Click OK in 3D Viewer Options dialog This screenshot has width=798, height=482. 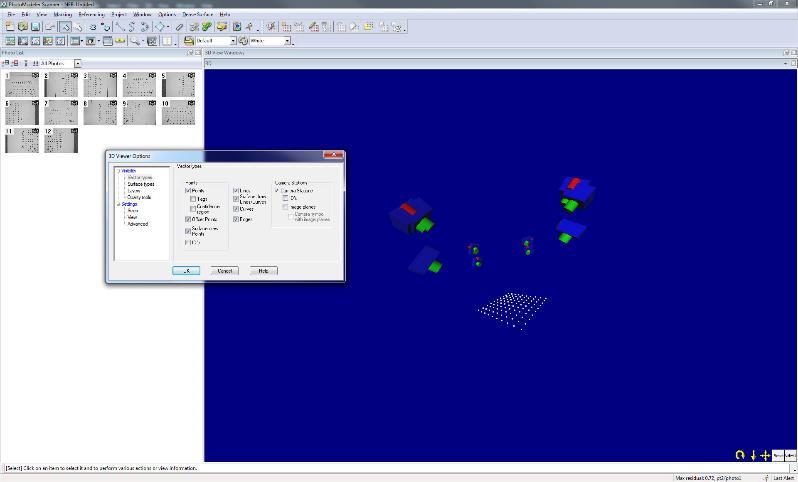pyautogui.click(x=186, y=271)
